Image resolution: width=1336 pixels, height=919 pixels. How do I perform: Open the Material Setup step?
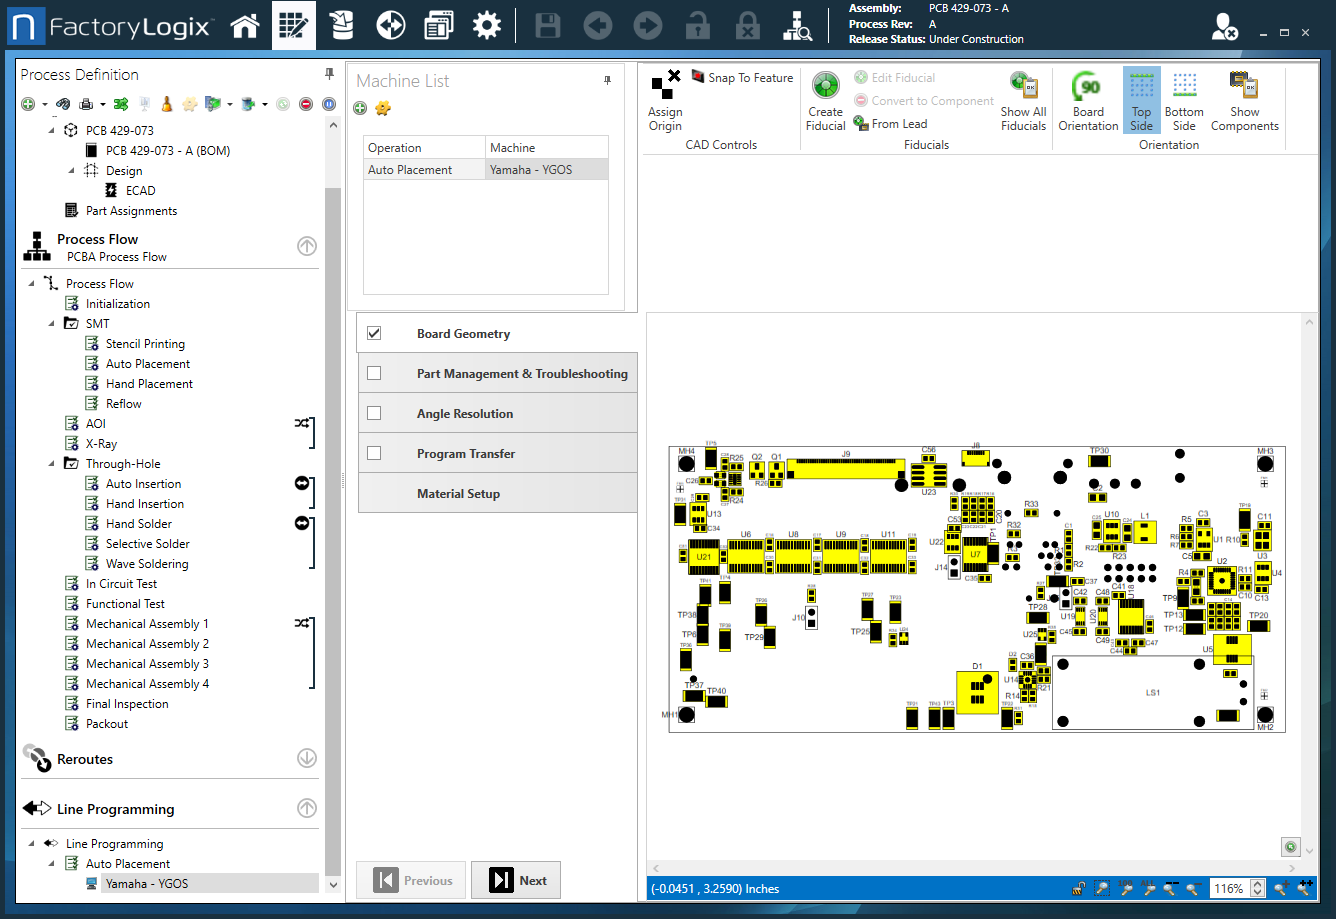pos(458,494)
